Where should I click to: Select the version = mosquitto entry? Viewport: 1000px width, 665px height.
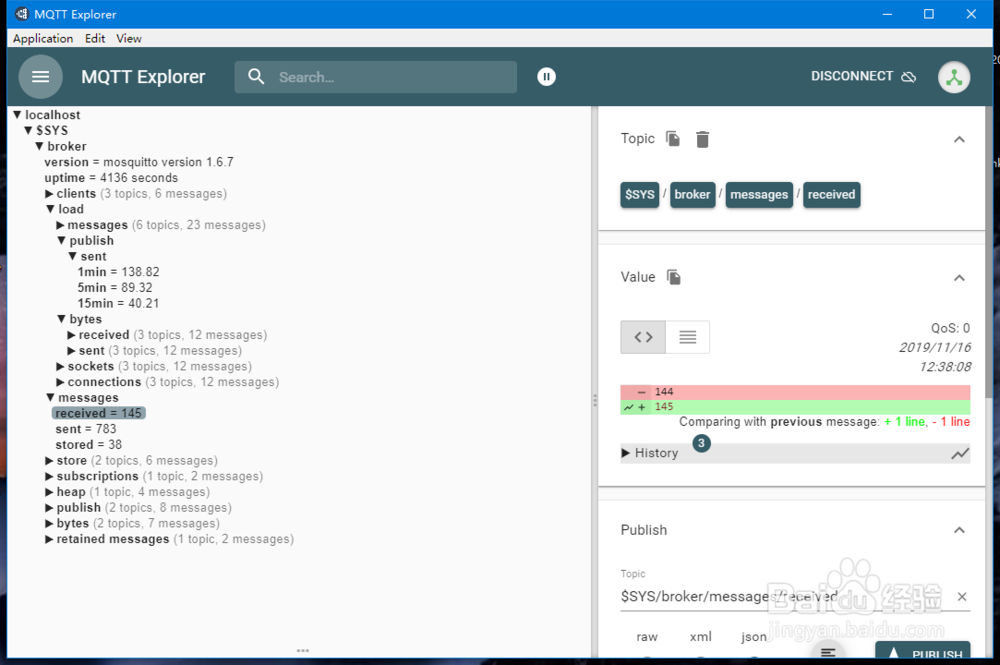(138, 162)
